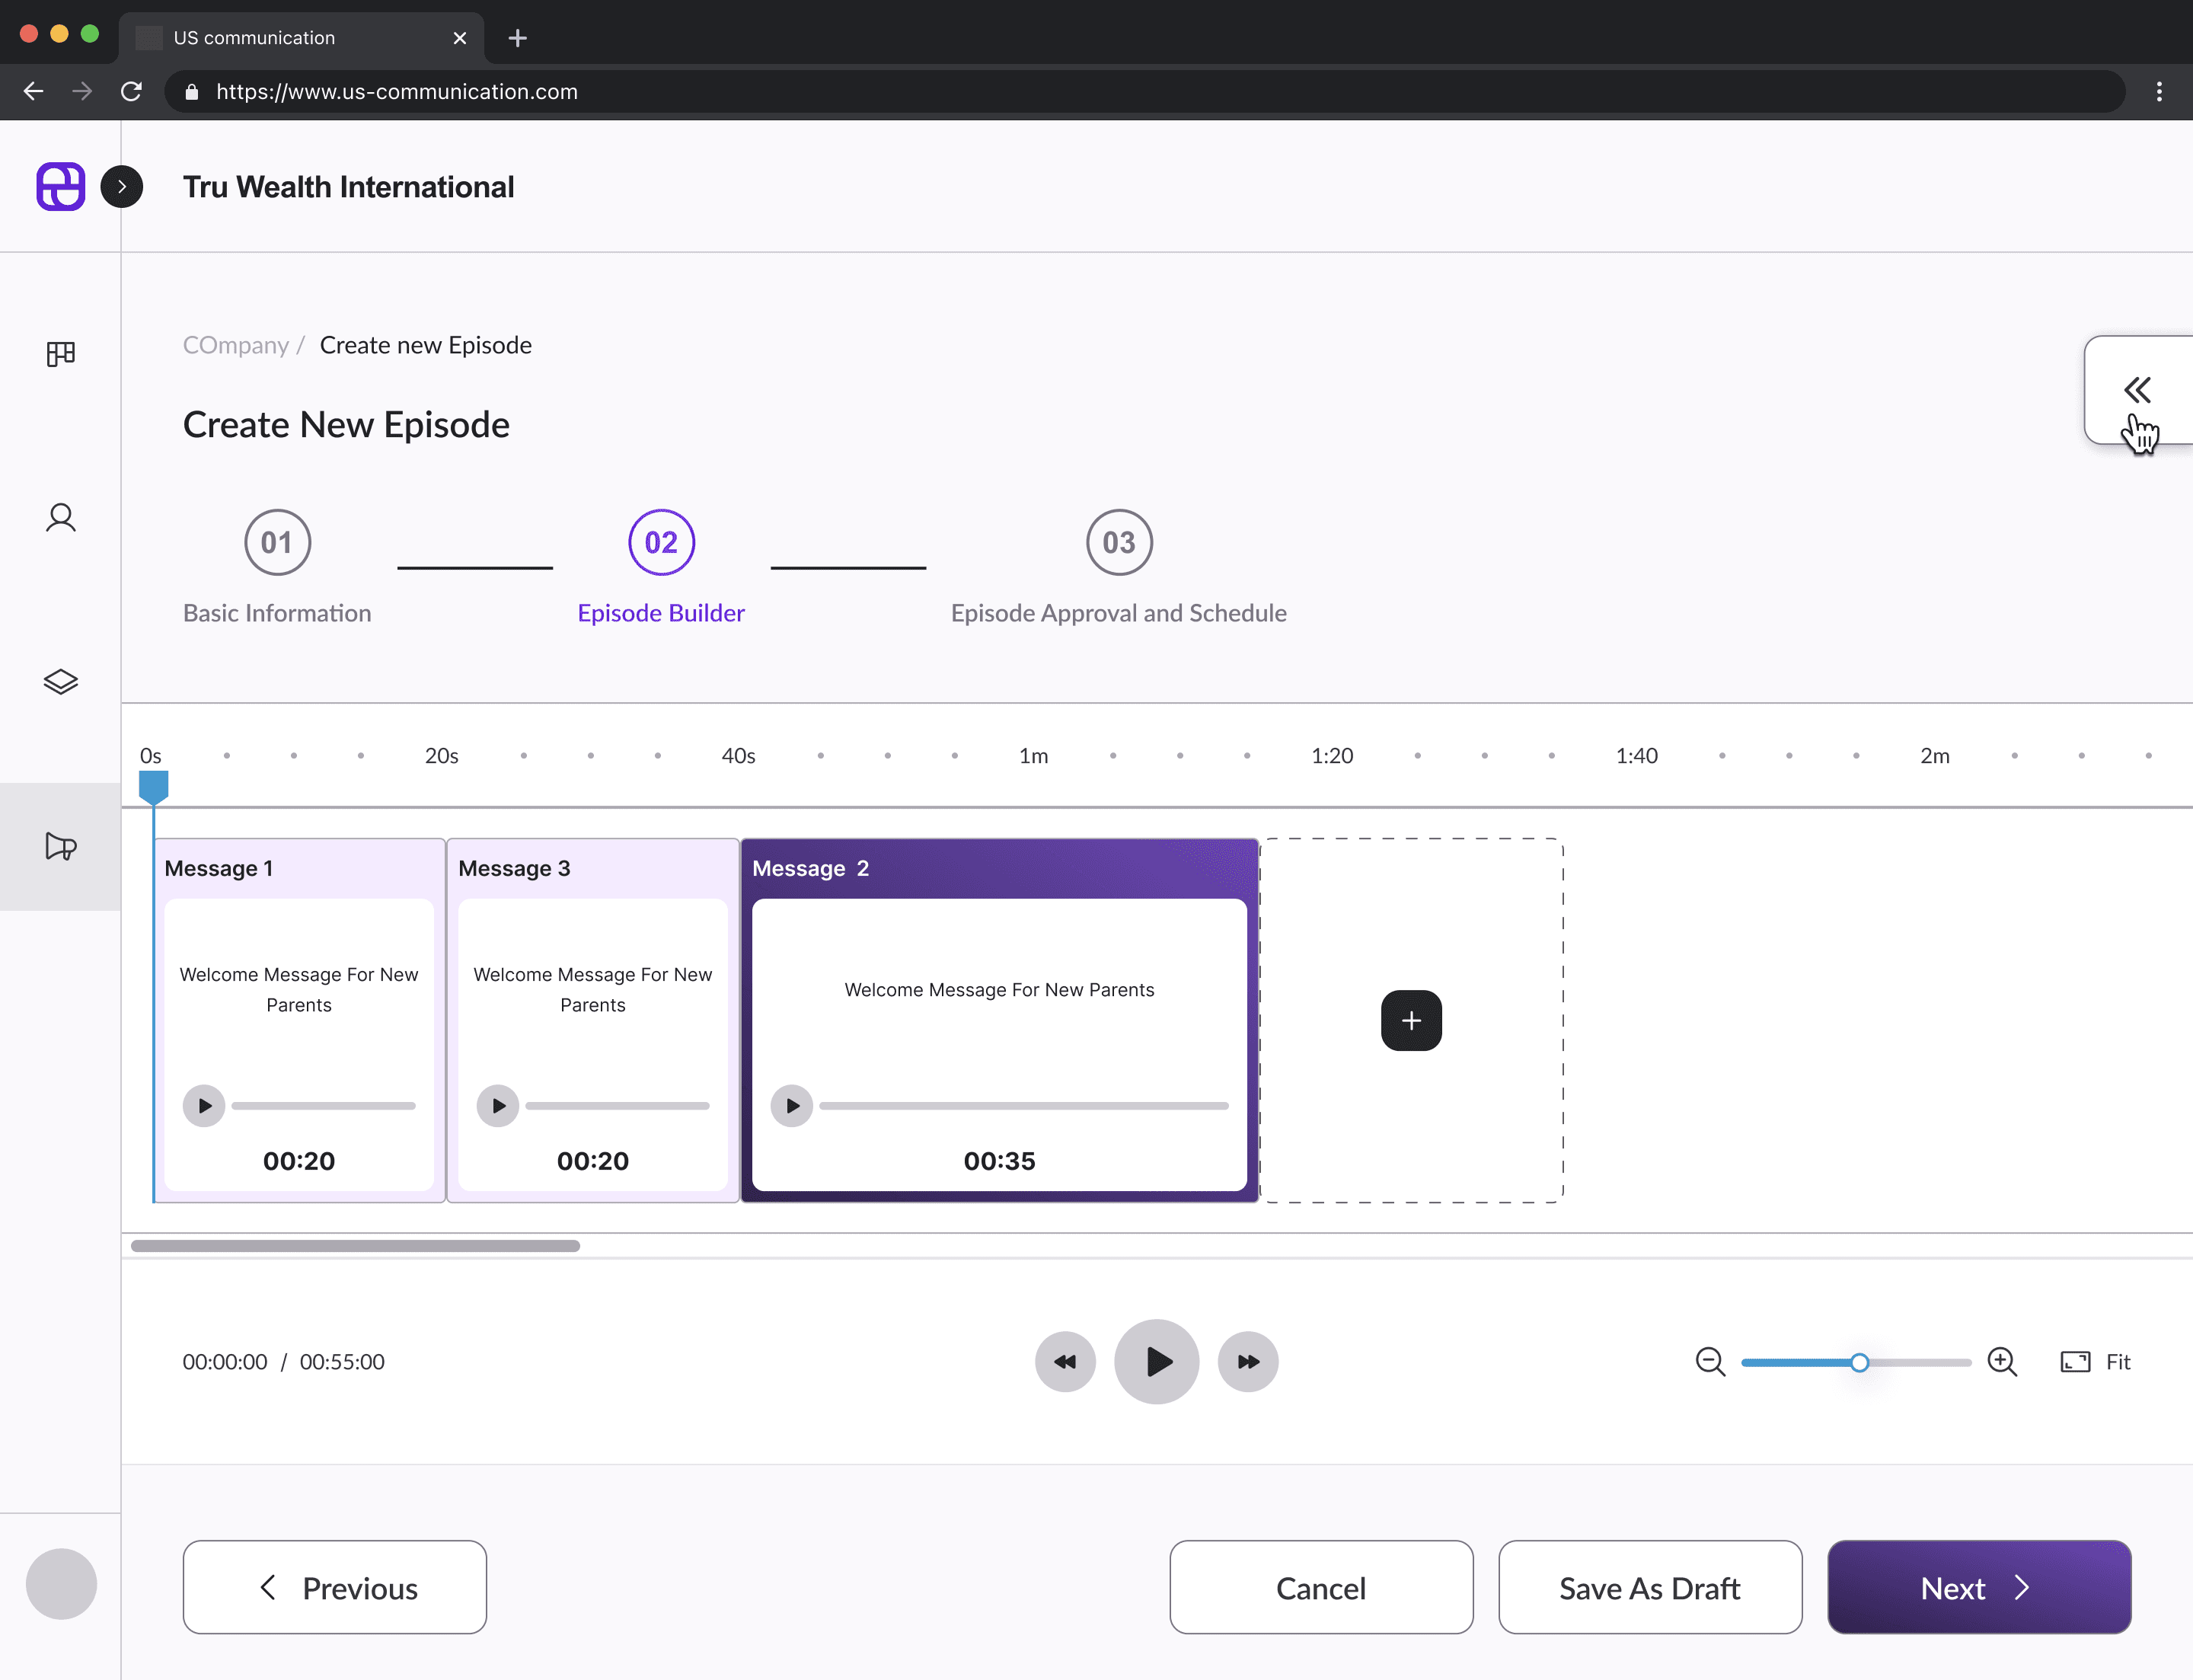Click the Tru Wealth International title
This screenshot has height=1680, width=2193.
(348, 187)
